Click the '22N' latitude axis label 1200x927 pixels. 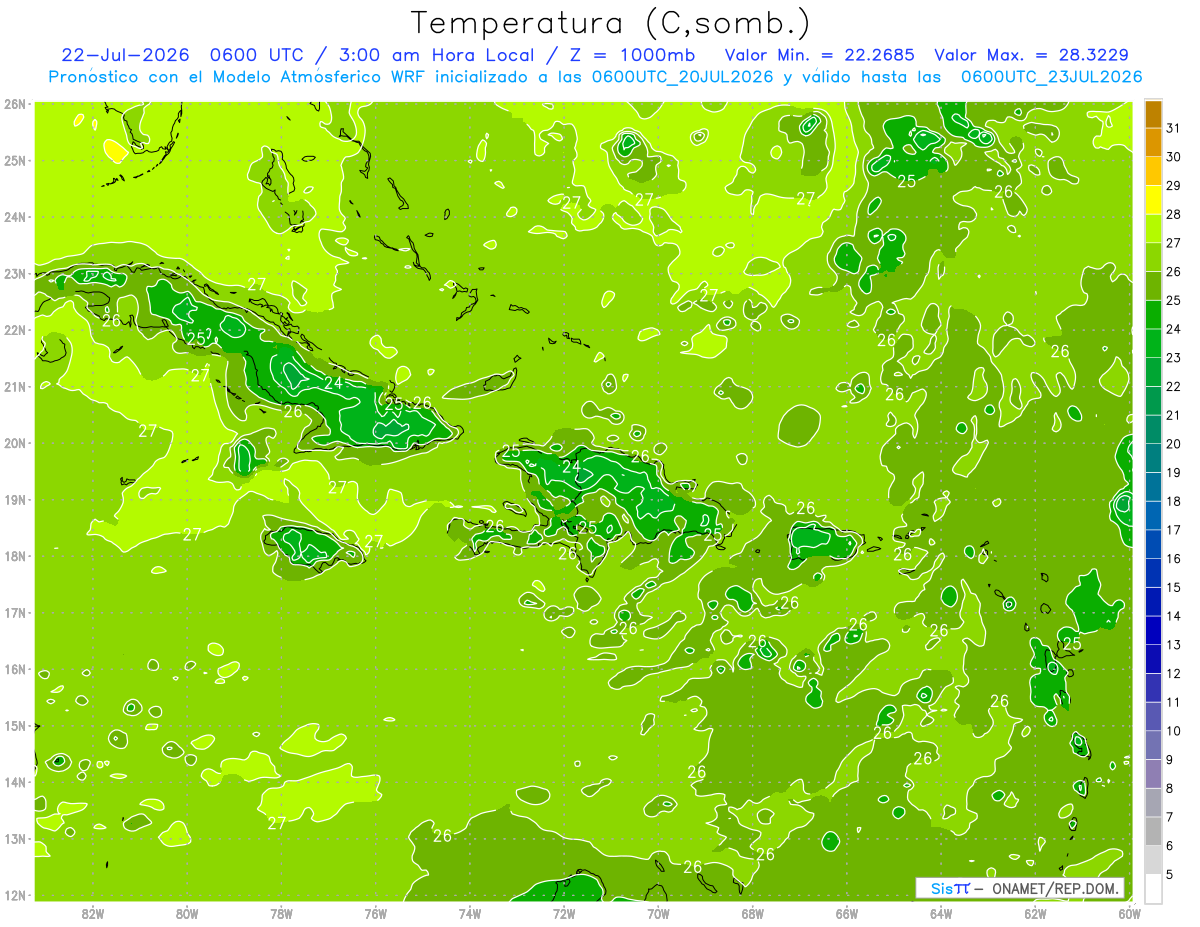point(14,330)
